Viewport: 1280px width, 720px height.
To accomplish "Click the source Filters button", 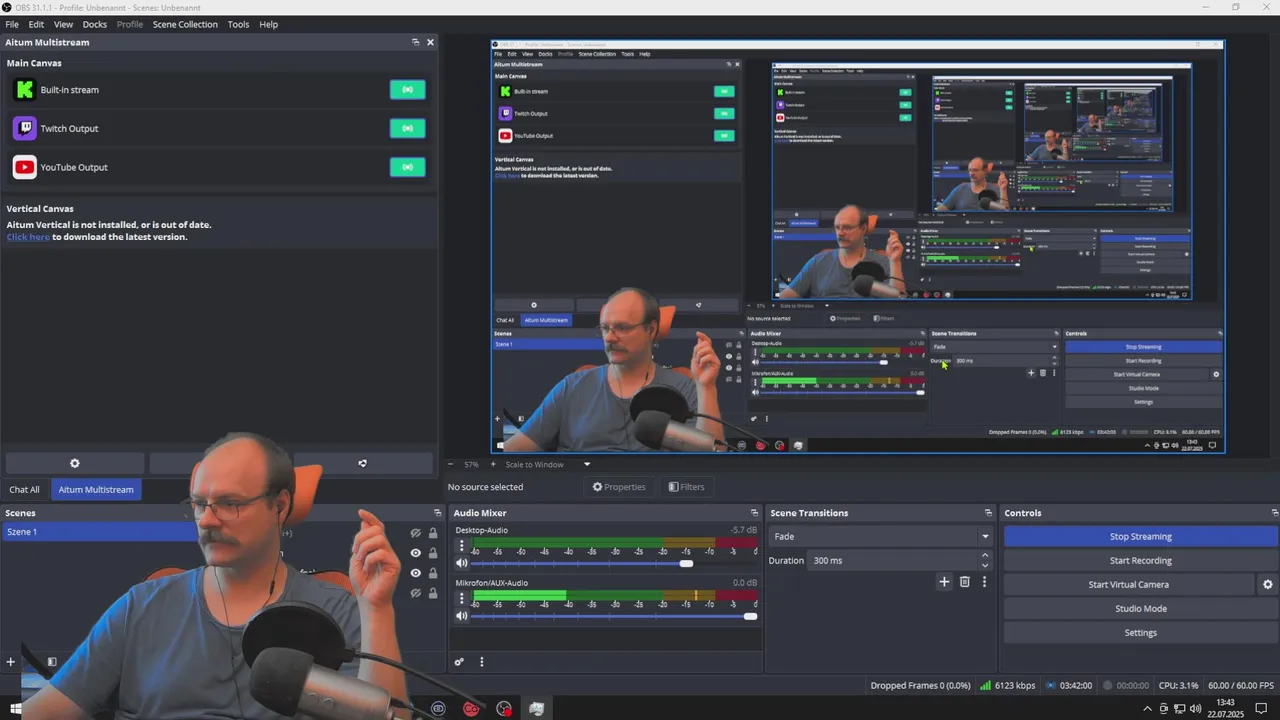I will click(x=686, y=487).
